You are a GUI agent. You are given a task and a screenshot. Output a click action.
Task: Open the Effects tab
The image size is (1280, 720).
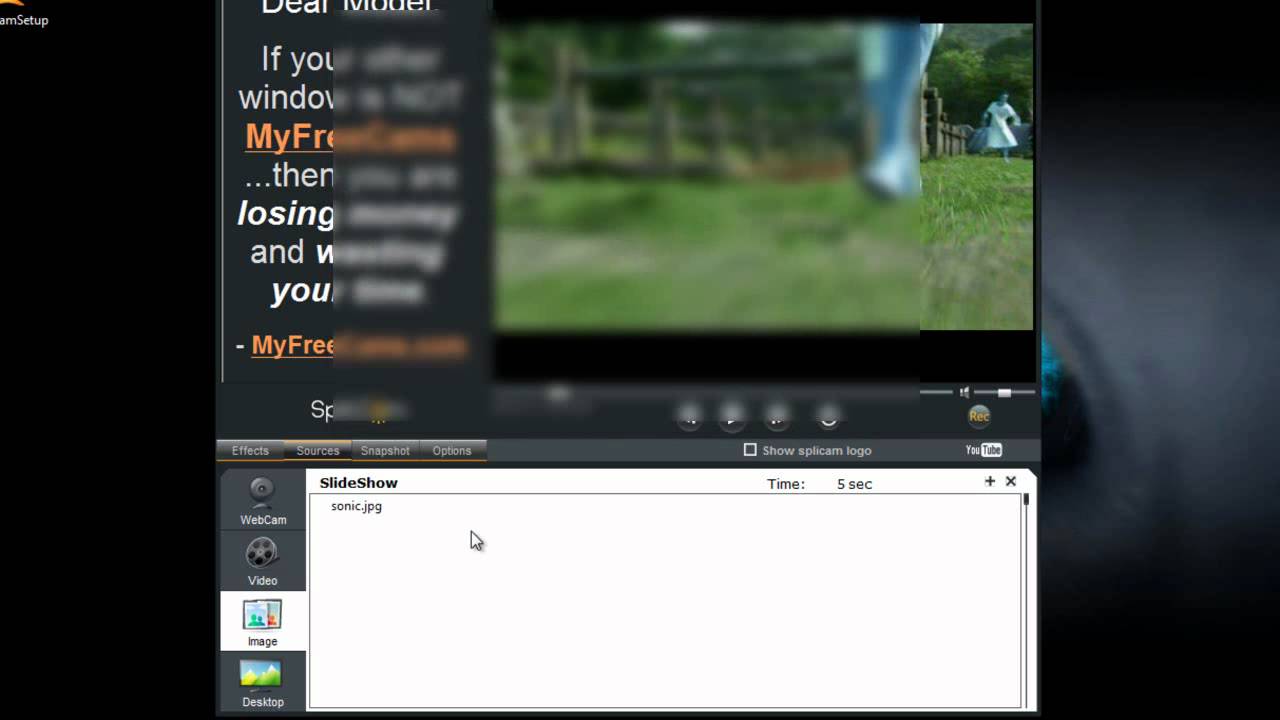click(x=250, y=451)
